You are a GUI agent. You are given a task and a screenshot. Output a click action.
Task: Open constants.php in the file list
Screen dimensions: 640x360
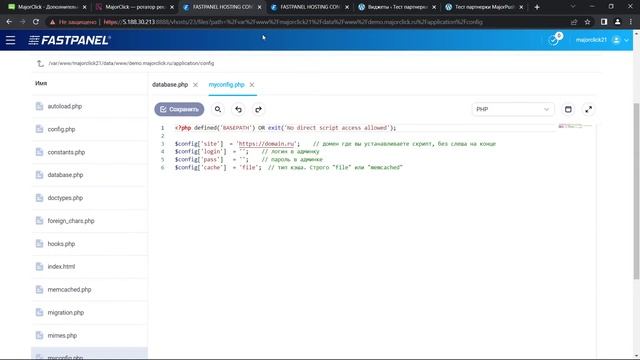point(89,152)
